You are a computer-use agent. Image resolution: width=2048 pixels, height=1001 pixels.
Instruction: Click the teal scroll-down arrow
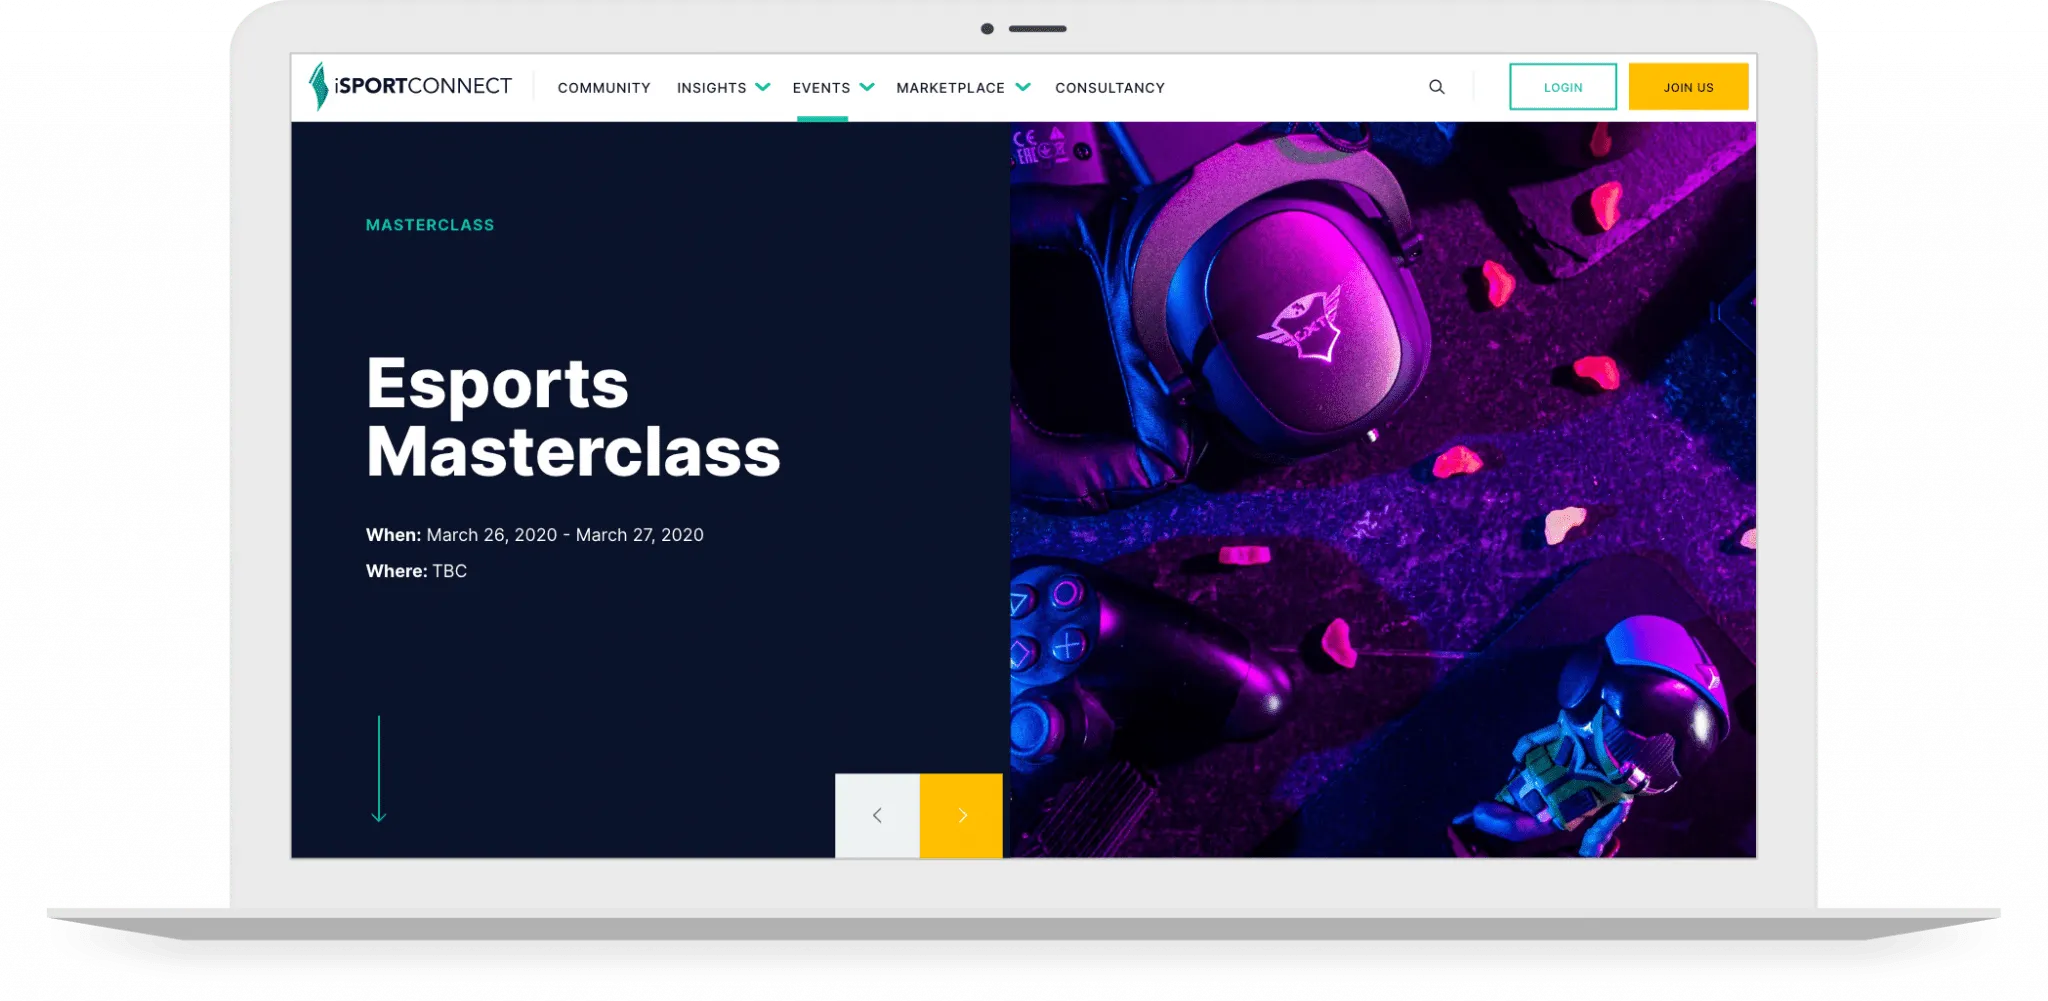click(379, 769)
